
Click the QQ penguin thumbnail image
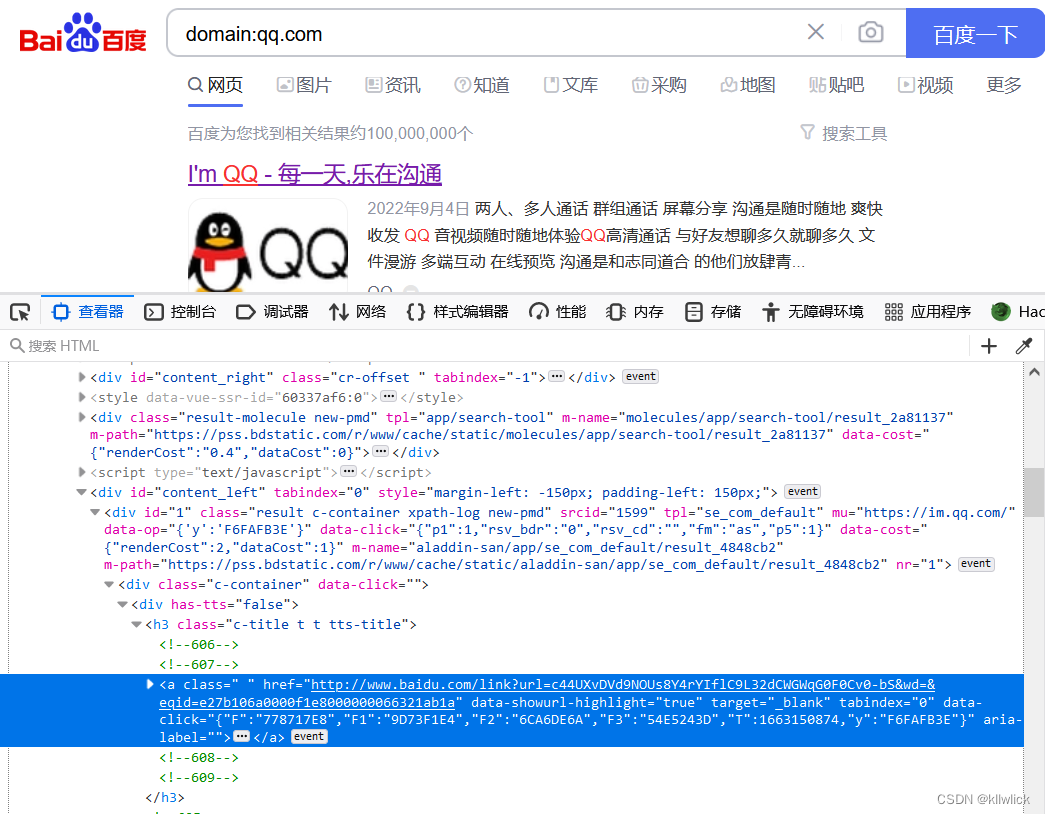point(268,246)
